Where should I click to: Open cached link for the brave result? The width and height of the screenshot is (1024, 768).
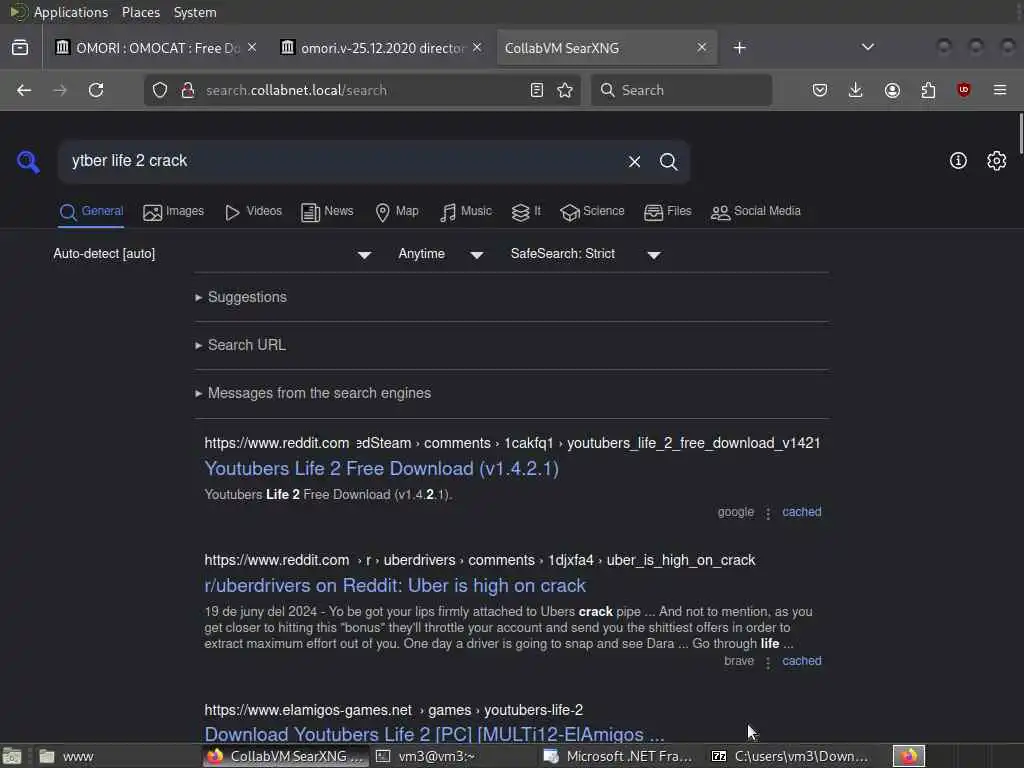click(802, 661)
